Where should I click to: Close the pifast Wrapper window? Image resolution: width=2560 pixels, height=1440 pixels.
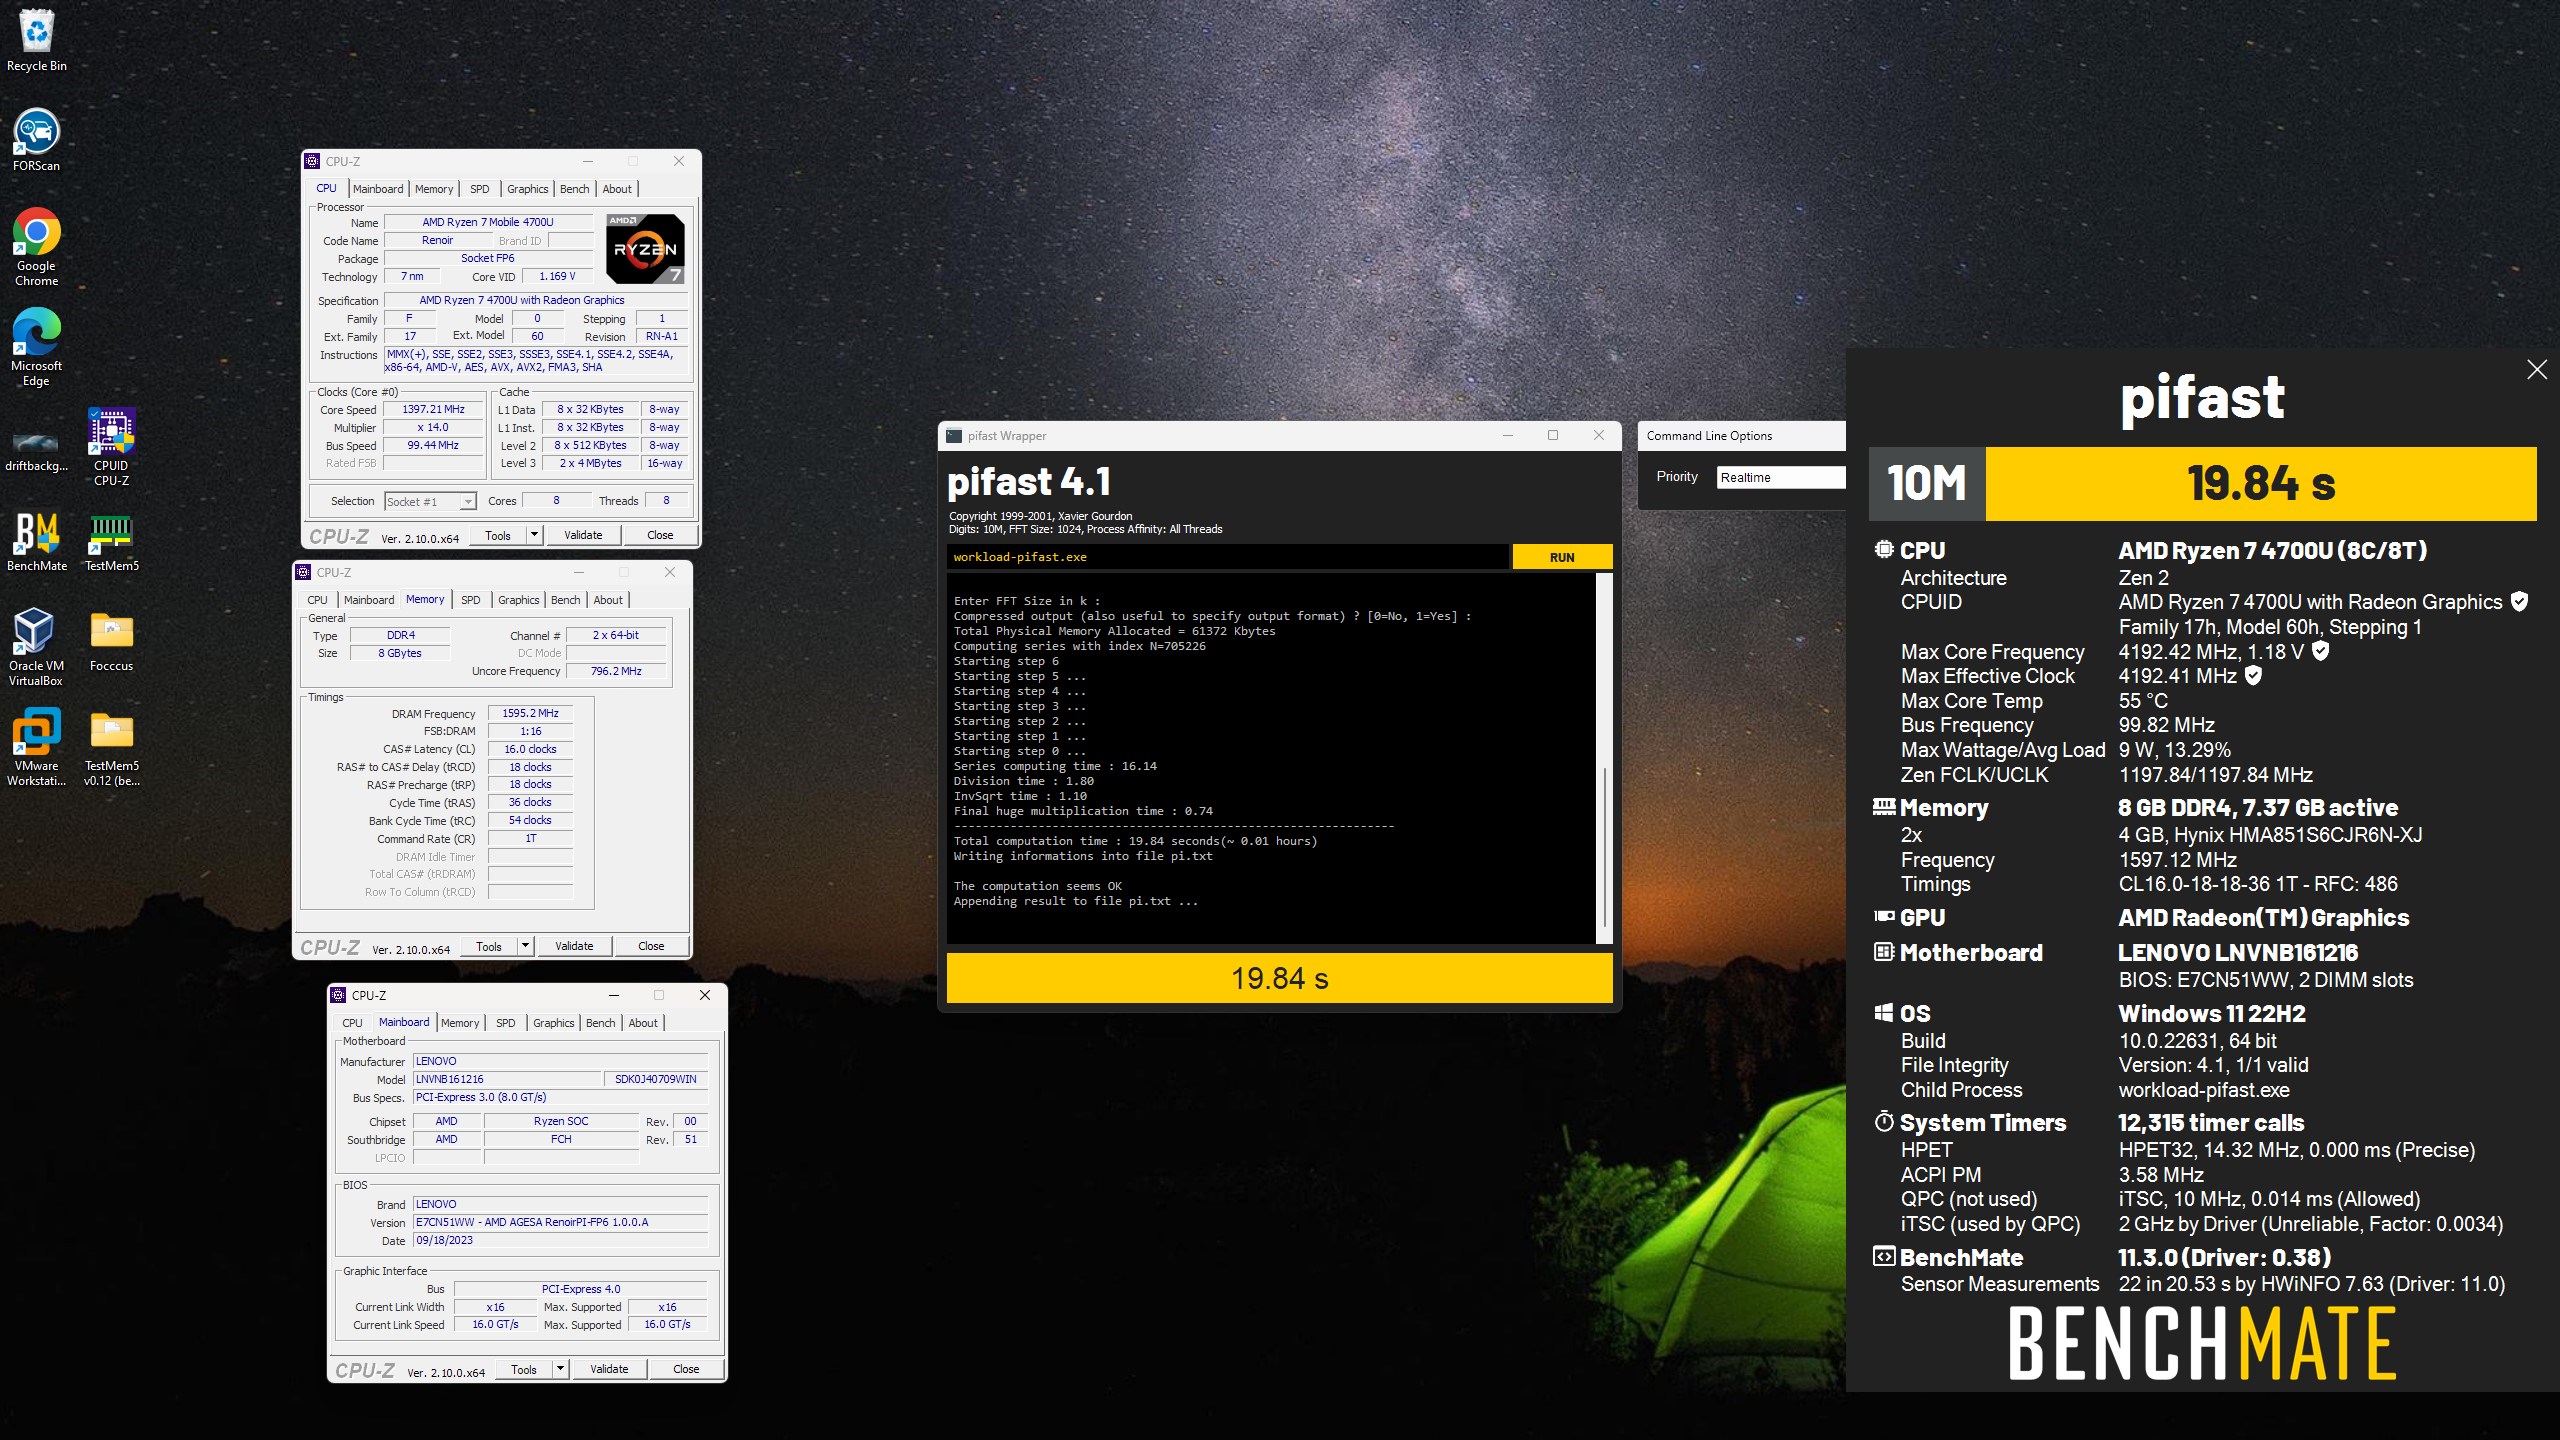click(x=1599, y=436)
